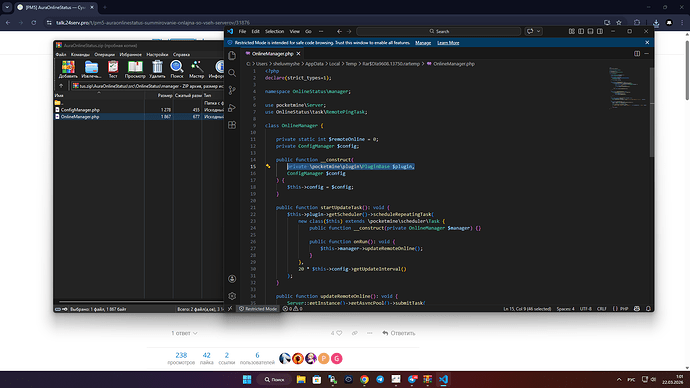Open the Extensions view in VS Code
690x388 pixels.
tap(232, 125)
